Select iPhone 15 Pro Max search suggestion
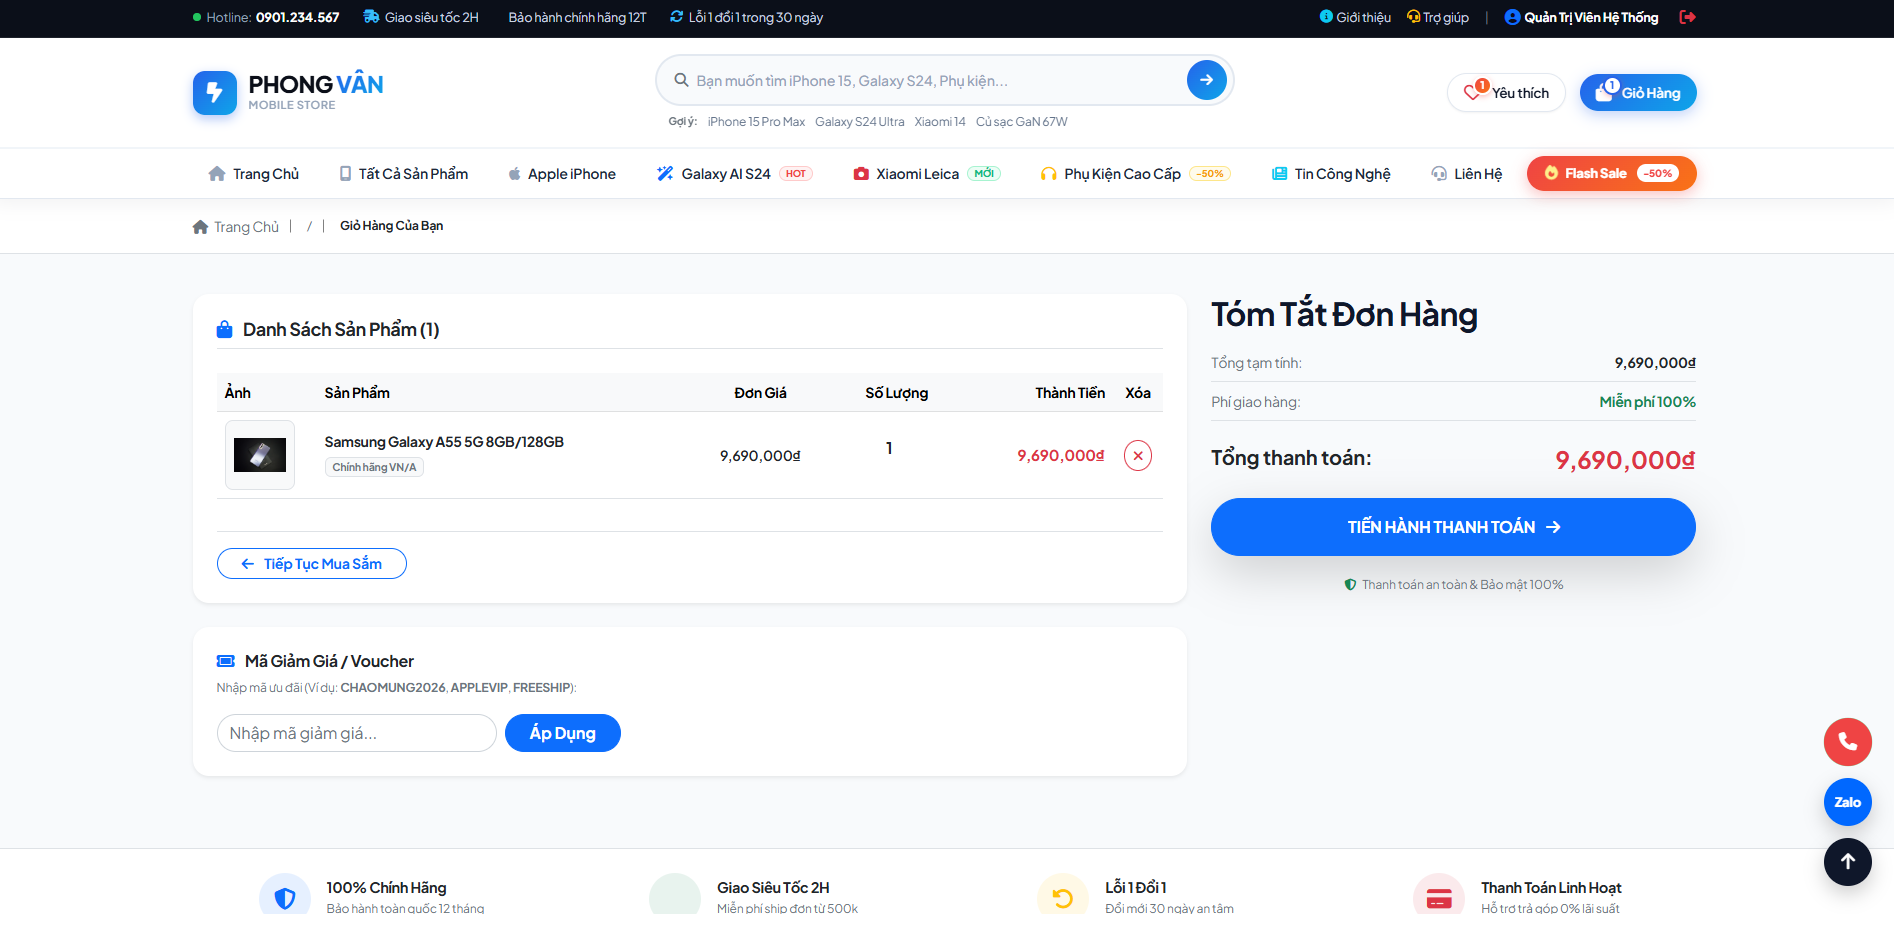The width and height of the screenshot is (1894, 928). 756,122
